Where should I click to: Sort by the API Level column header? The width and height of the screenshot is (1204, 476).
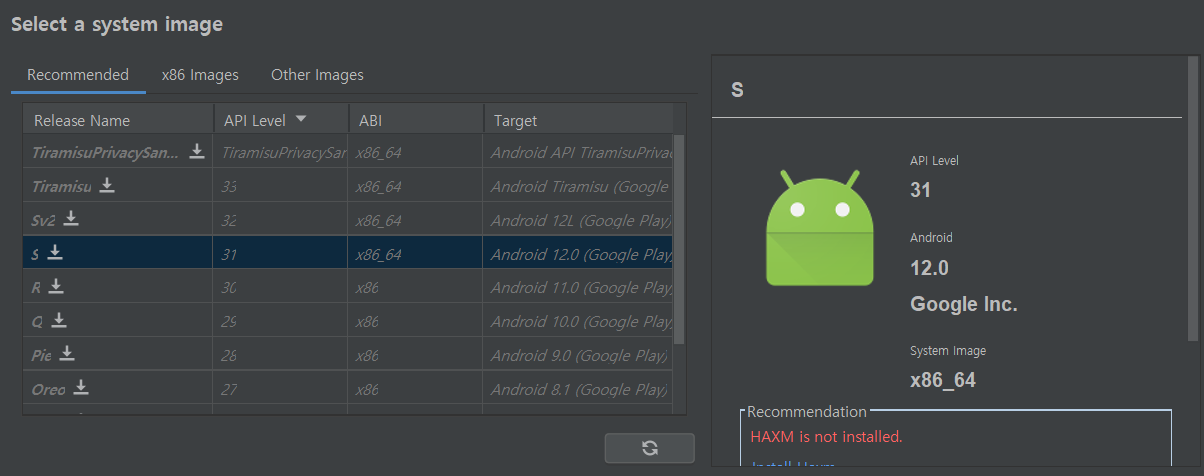pyautogui.click(x=281, y=120)
